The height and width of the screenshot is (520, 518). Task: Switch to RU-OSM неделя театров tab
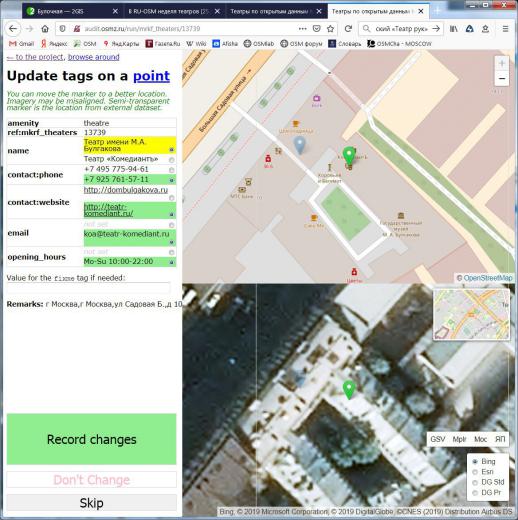[174, 11]
